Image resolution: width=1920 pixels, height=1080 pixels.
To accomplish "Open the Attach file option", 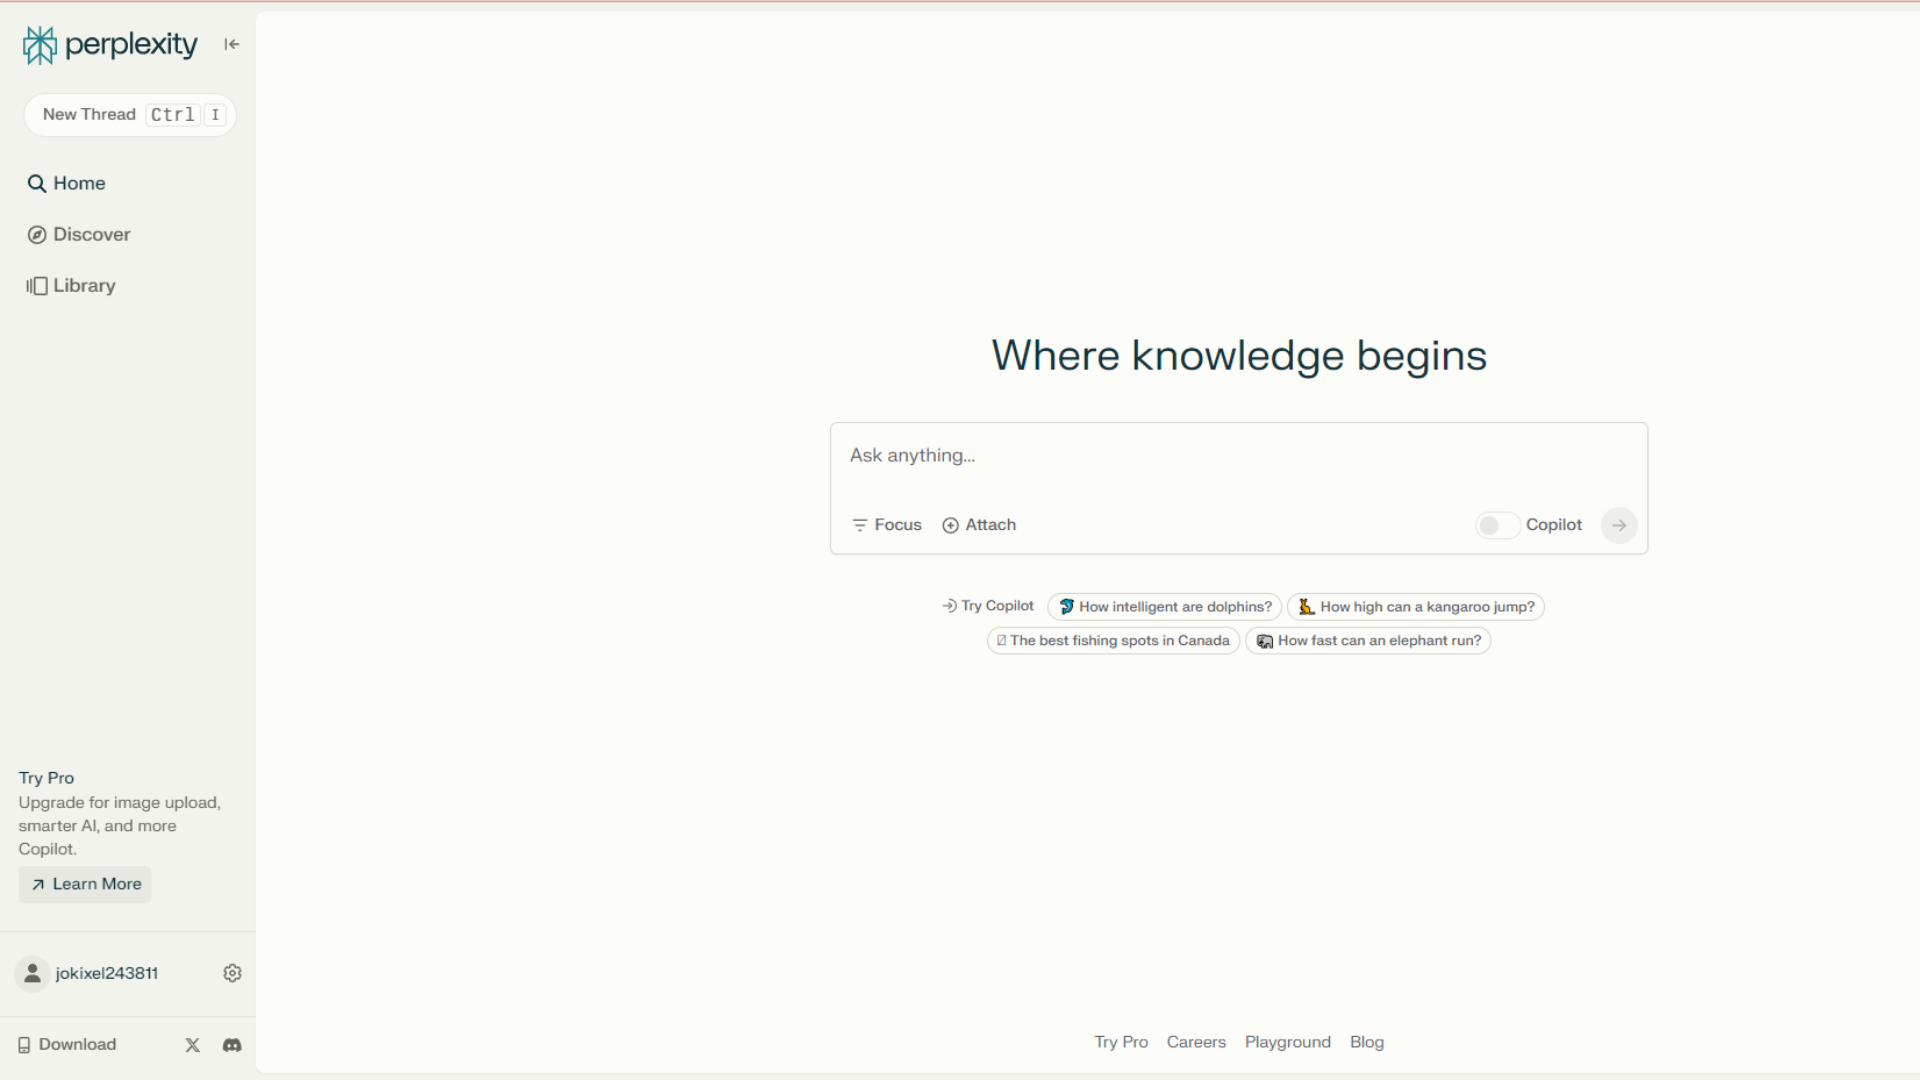I will pos(979,525).
